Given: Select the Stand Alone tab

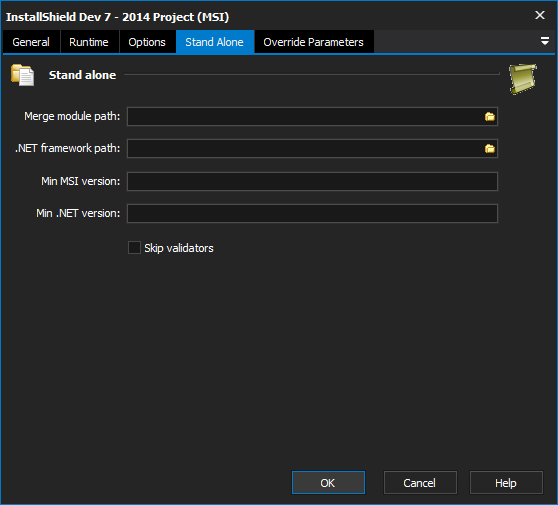Looking at the screenshot, I should click(215, 42).
